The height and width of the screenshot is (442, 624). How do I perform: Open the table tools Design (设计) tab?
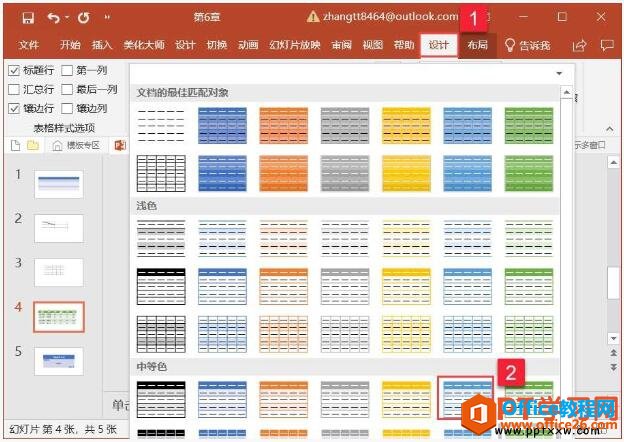coord(439,45)
